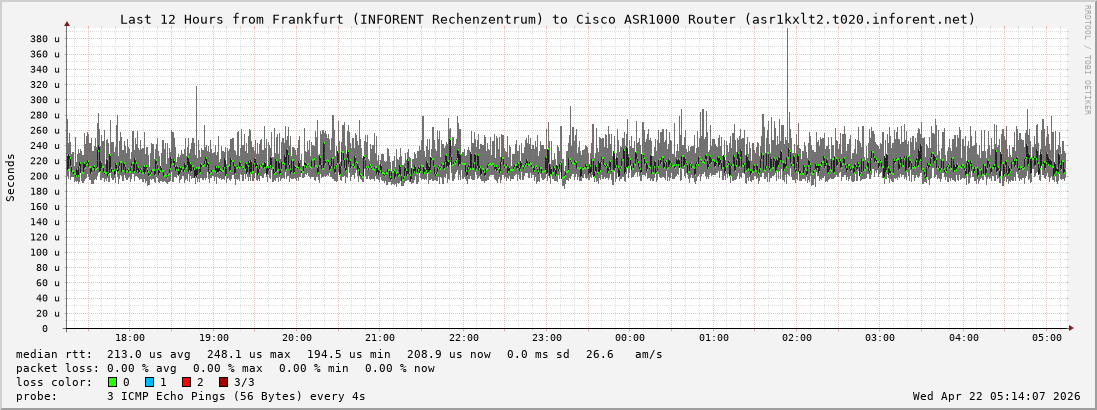Click the dark red 3/3 loss swatch
This screenshot has width=1097, height=410.
click(x=223, y=382)
